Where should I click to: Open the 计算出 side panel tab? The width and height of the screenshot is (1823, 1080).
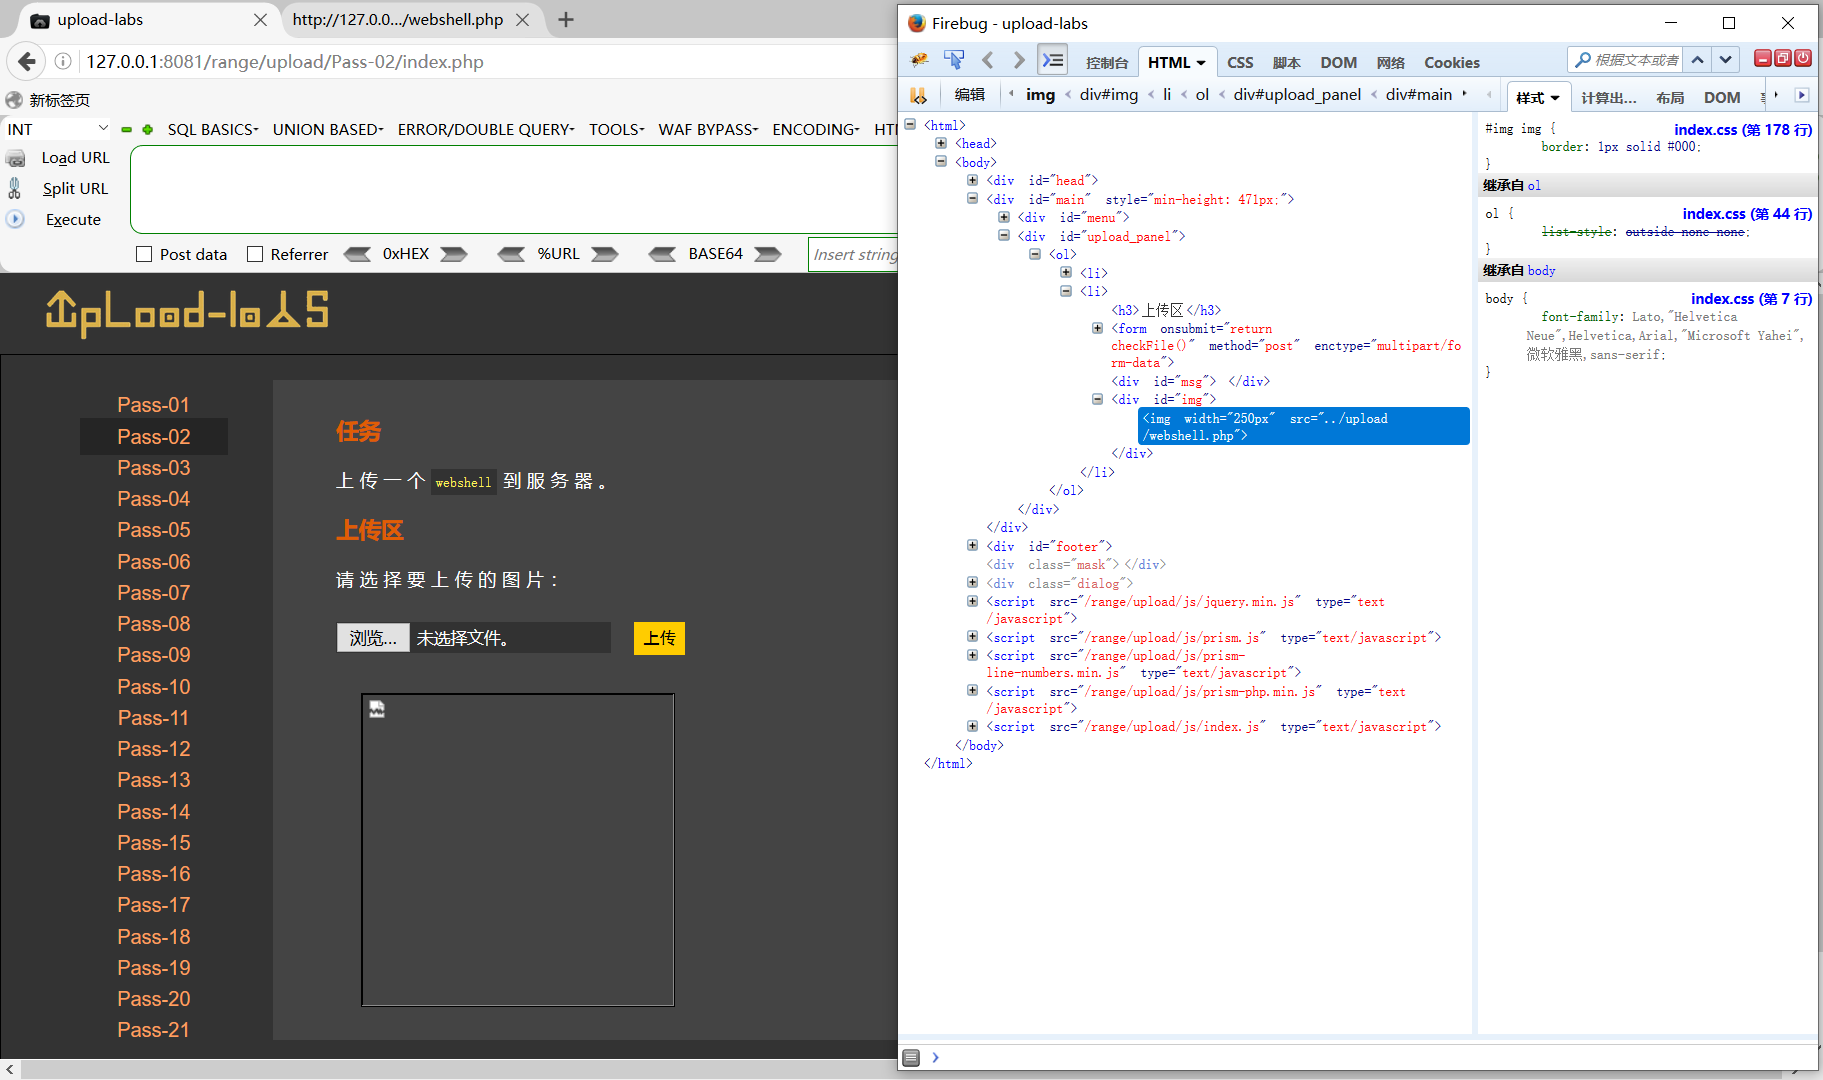tap(1608, 97)
